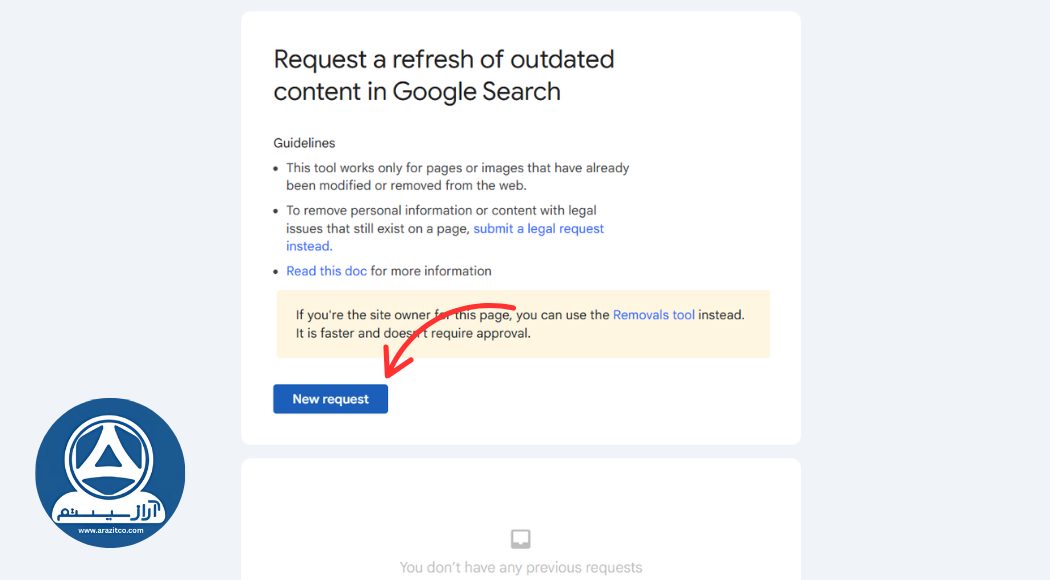
Task: Click the 'You don't have any previous requests' message
Action: coord(520,567)
